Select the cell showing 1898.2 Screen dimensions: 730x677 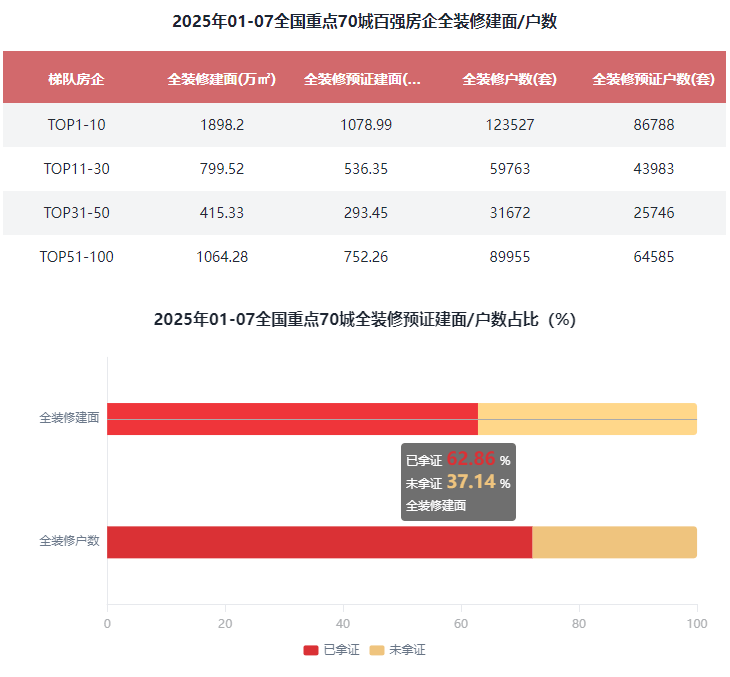[x=221, y=125]
